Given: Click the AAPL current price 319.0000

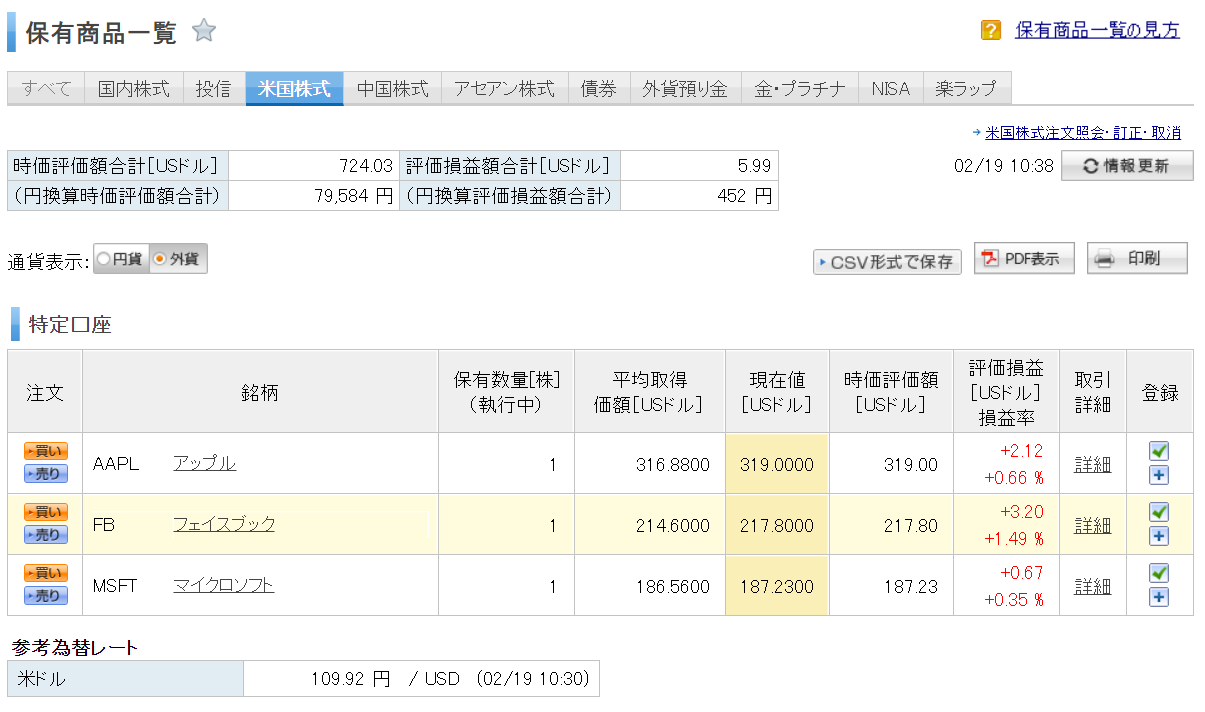Looking at the screenshot, I should click(x=777, y=465).
